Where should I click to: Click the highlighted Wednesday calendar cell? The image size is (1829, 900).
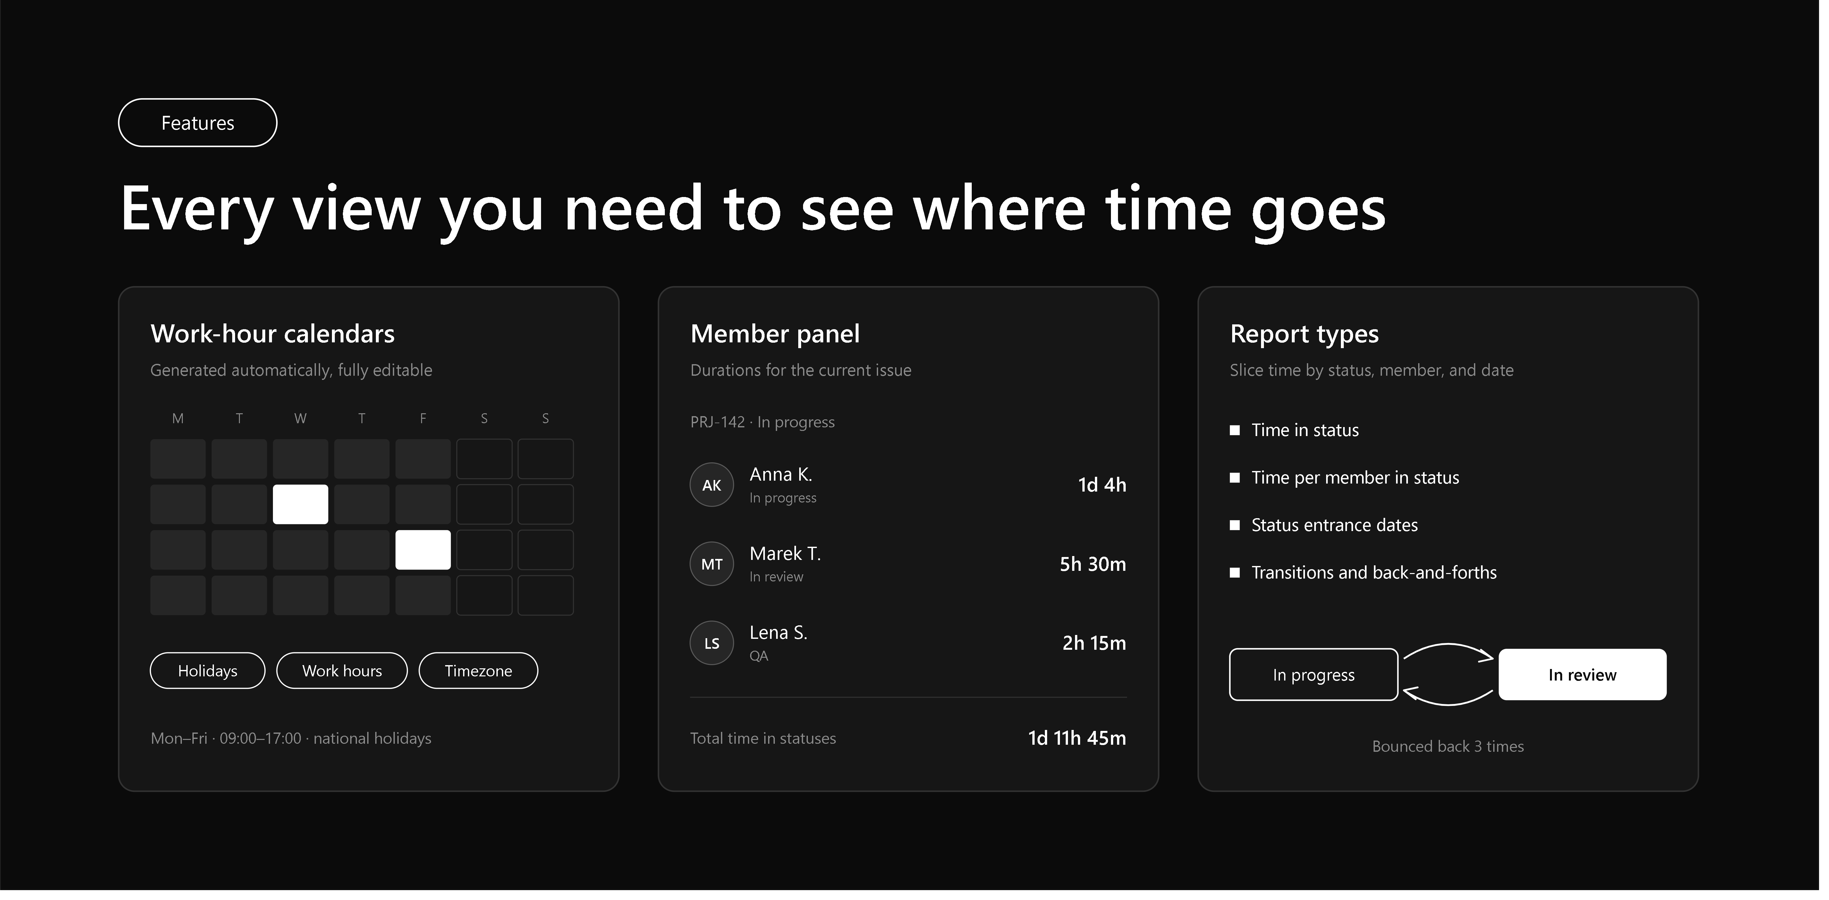click(x=300, y=504)
